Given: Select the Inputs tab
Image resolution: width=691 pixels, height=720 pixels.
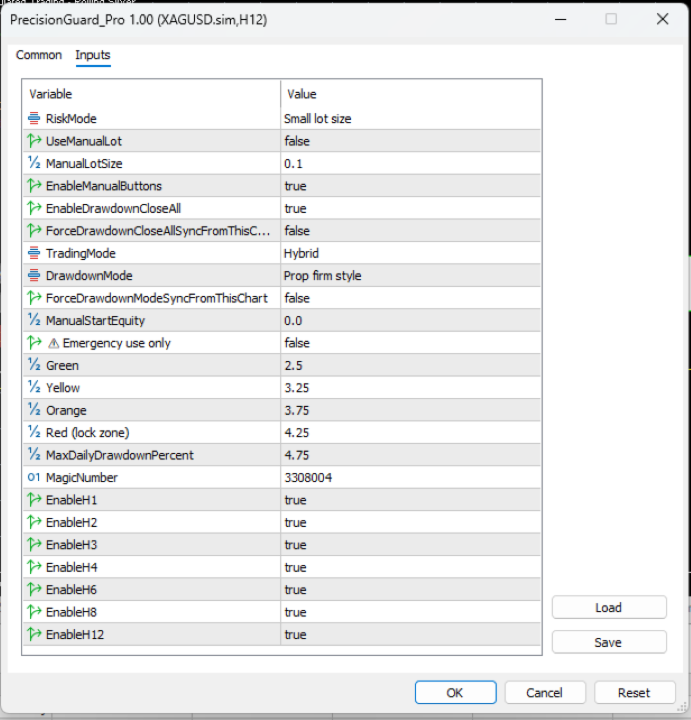Looking at the screenshot, I should pyautogui.click(x=93, y=55).
